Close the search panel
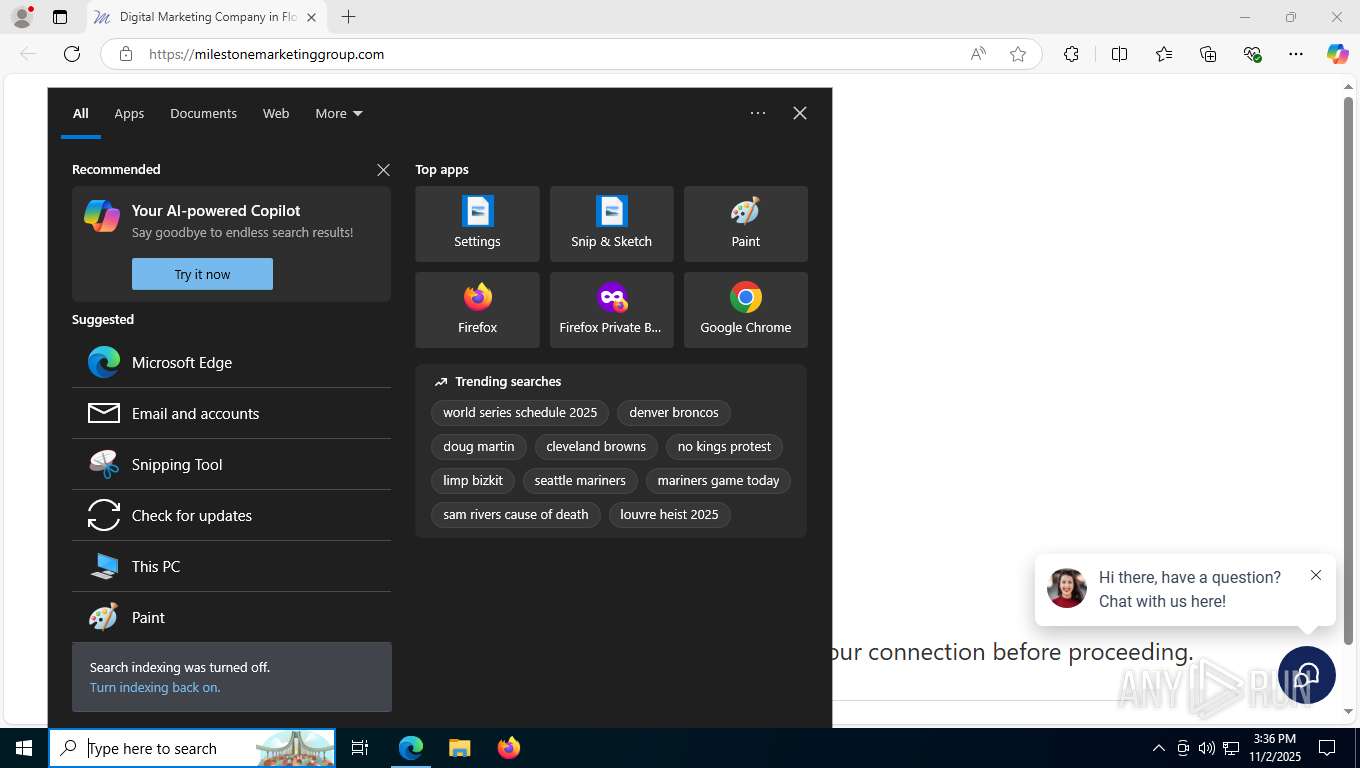 coord(800,113)
